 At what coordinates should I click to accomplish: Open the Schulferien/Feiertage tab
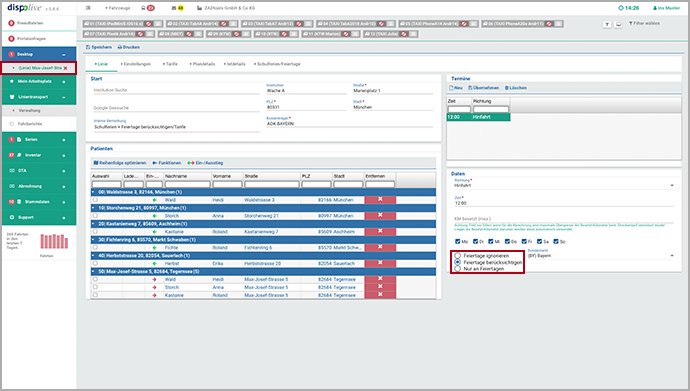pyautogui.click(x=277, y=64)
